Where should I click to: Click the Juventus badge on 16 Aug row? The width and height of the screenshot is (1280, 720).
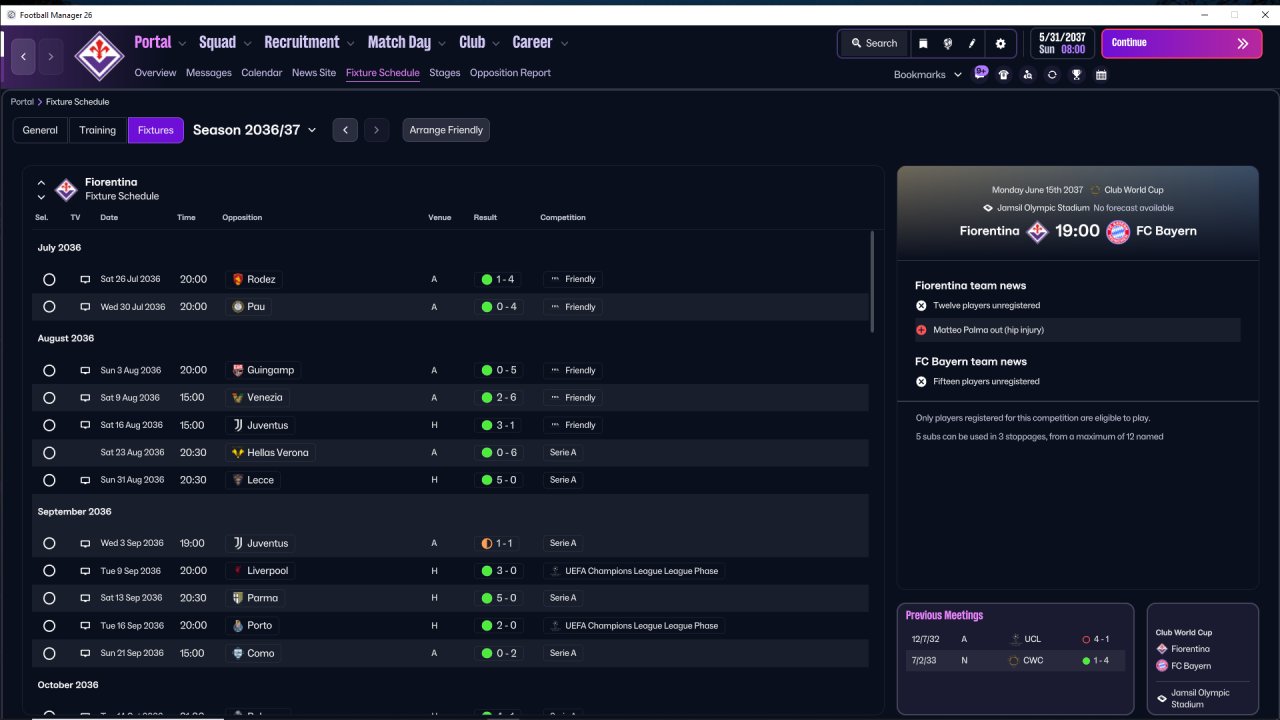(238, 425)
